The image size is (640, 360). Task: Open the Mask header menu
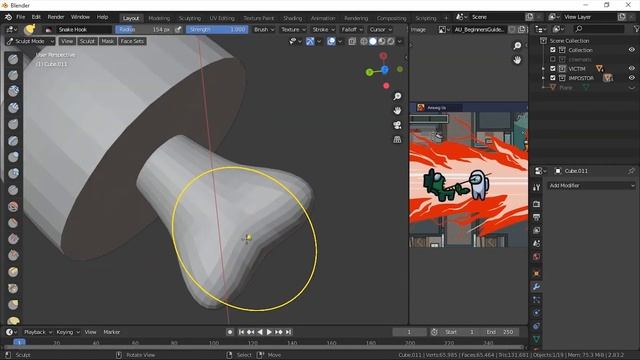[108, 41]
